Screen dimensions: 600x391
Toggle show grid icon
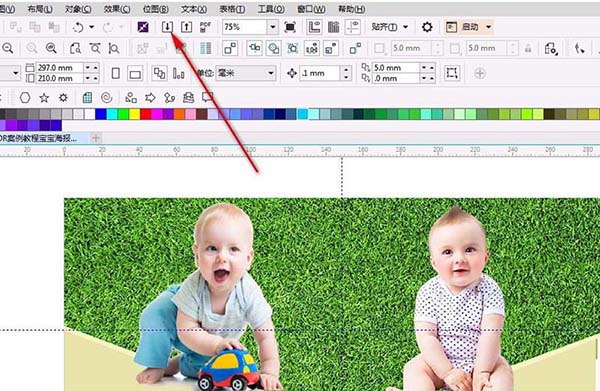[333, 27]
